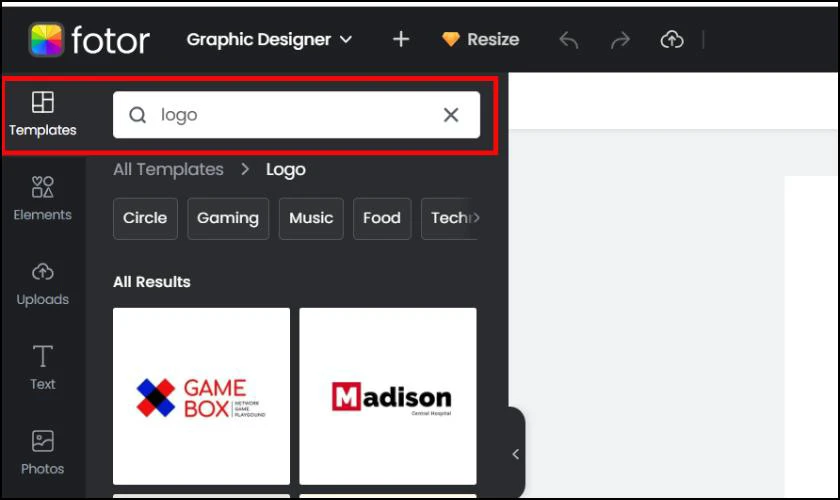Open the Templates sidebar tab
This screenshot has height=500, width=840.
43,114
